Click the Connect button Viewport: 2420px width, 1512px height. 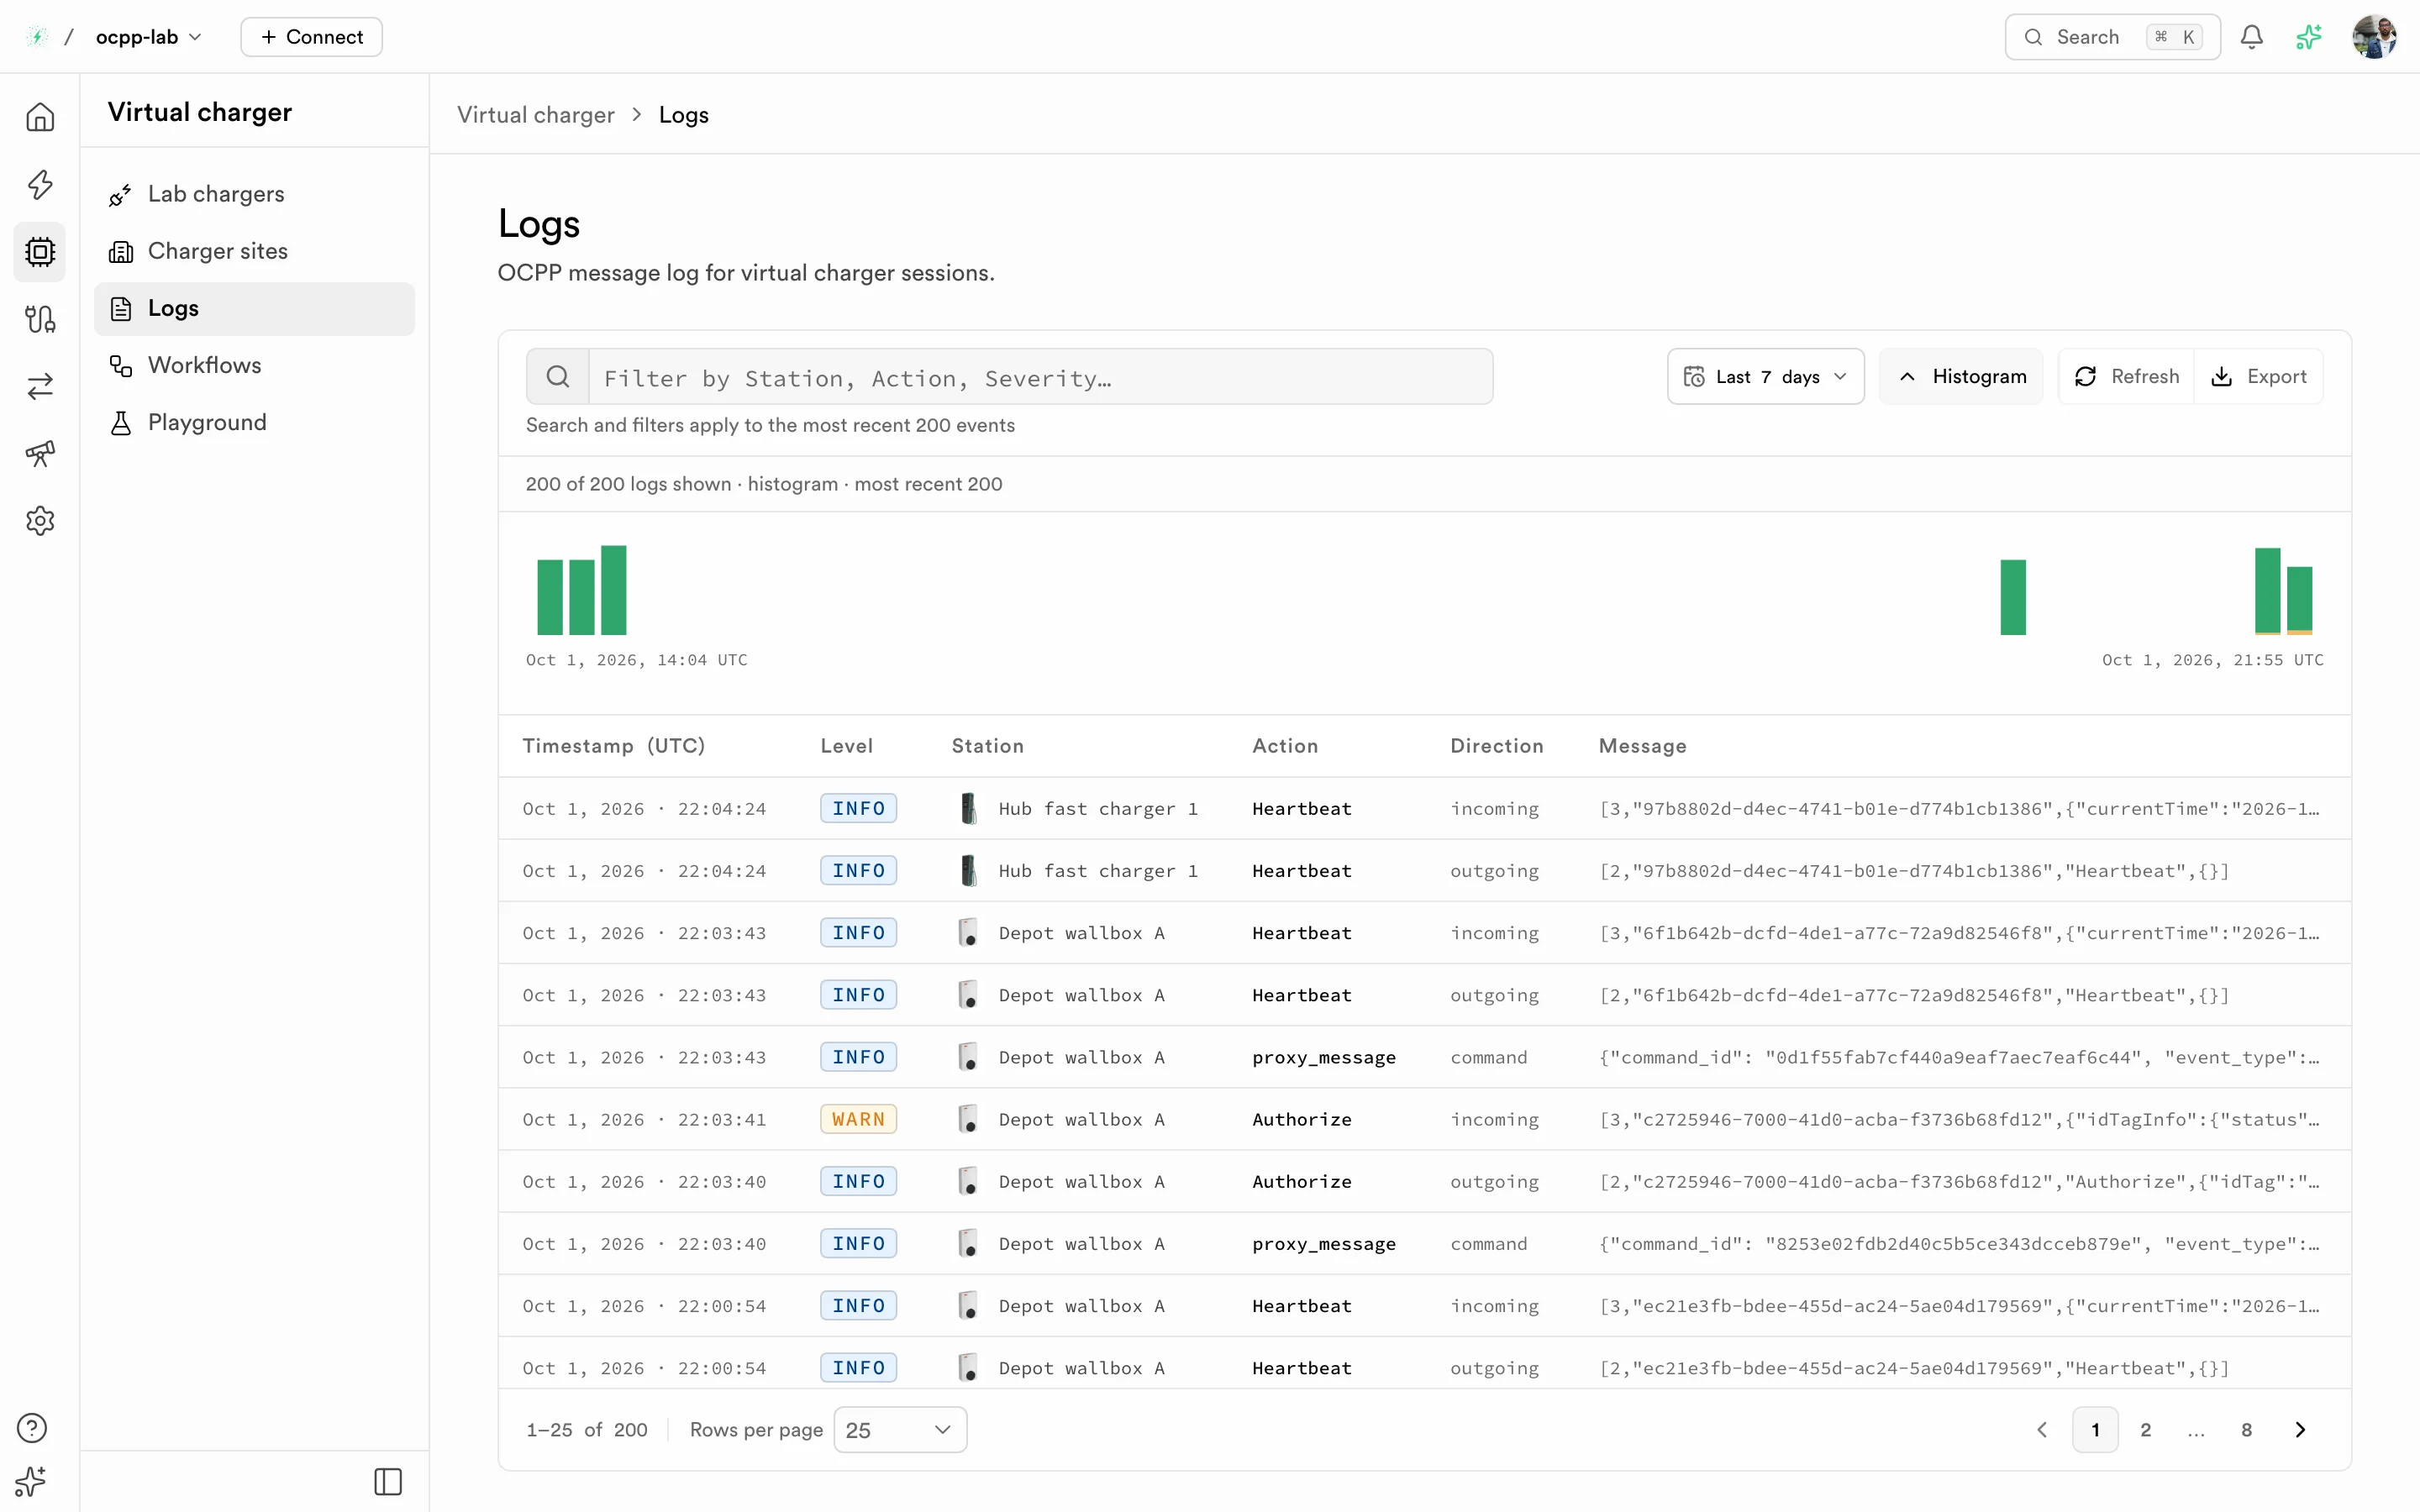point(311,37)
